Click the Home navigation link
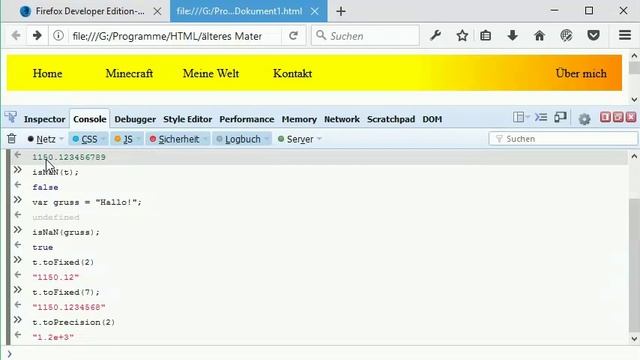Screen dimensions: 640x360 click(x=47, y=73)
